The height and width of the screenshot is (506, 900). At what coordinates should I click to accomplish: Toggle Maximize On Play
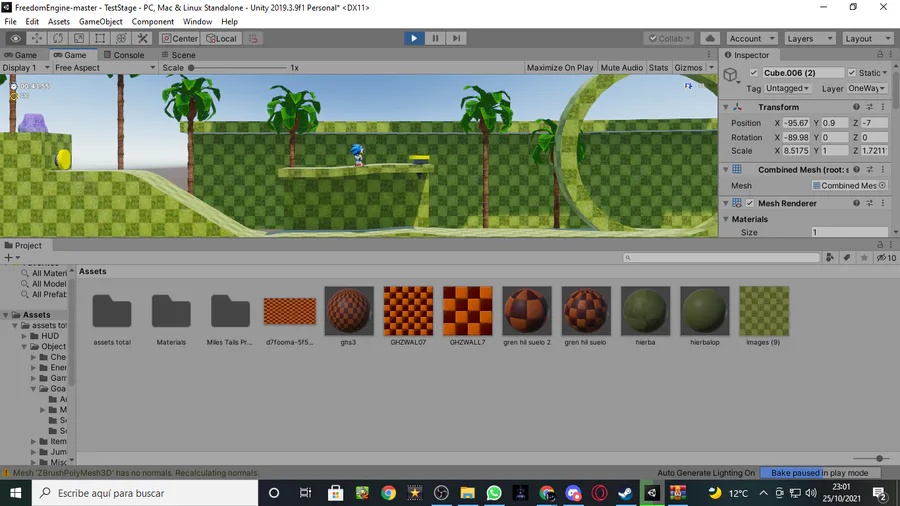[x=560, y=68]
